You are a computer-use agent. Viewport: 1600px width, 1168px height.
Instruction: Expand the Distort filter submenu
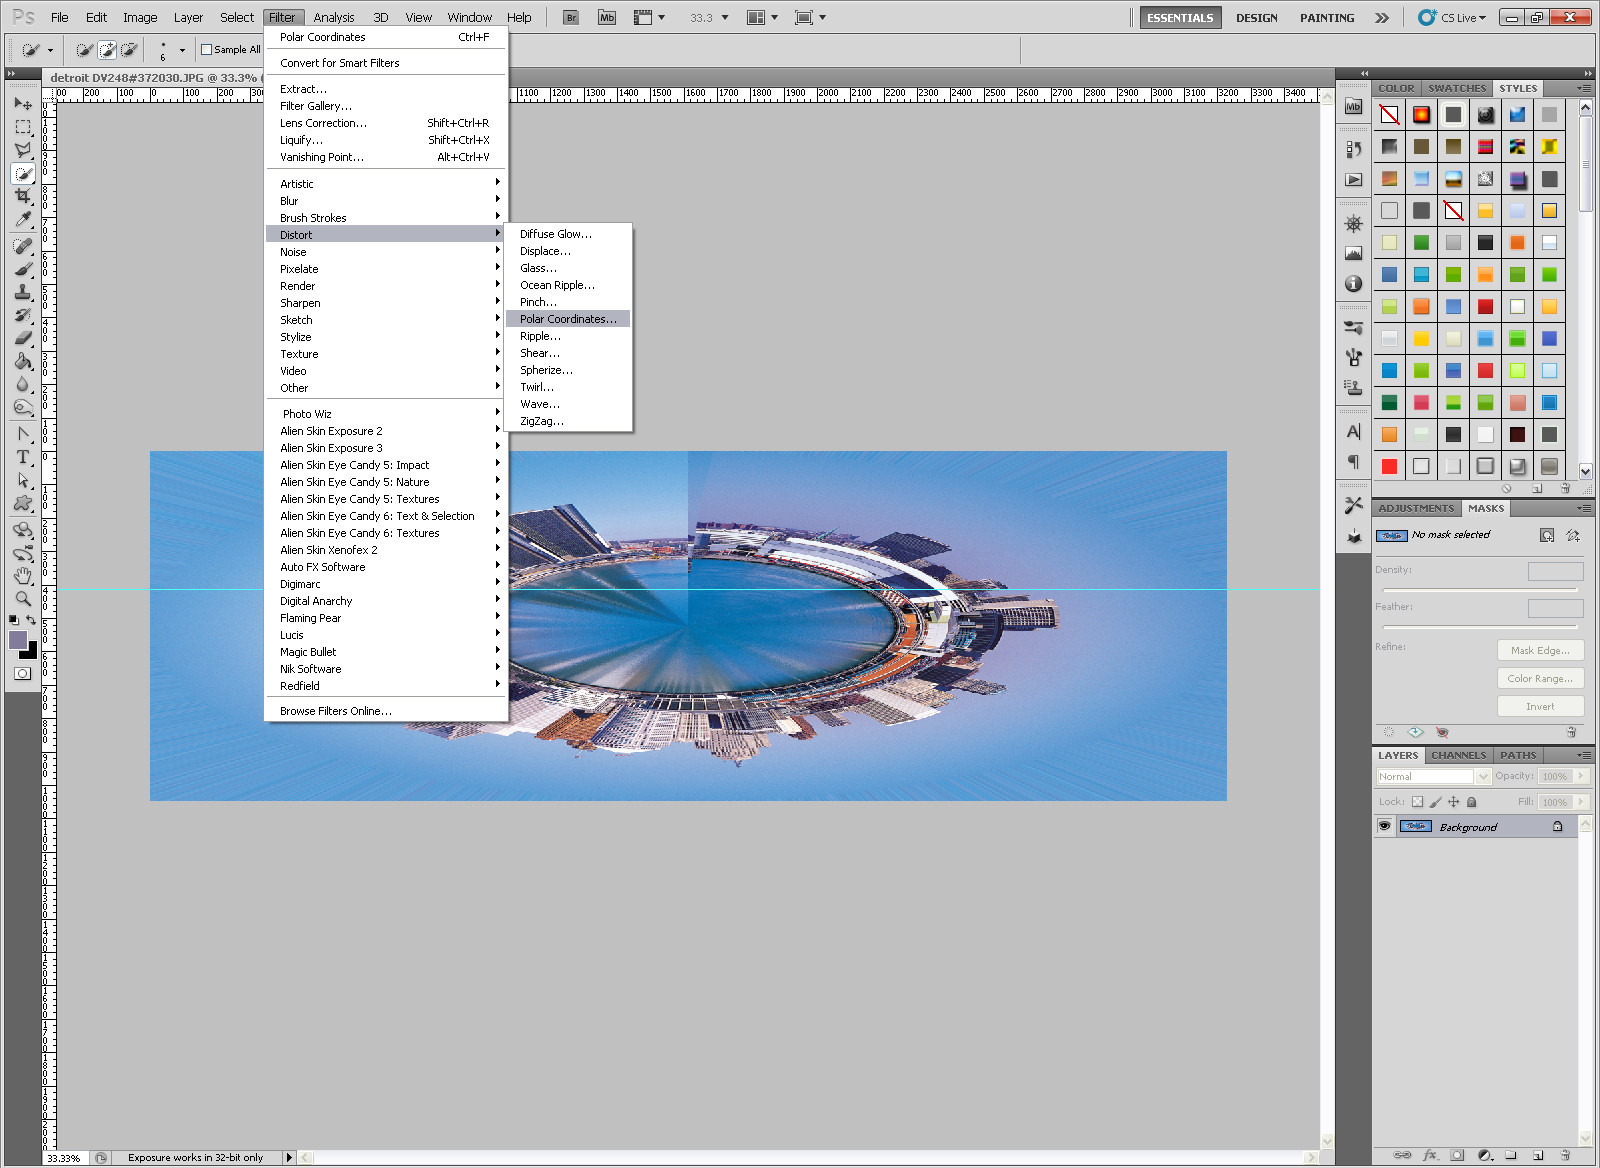pos(296,233)
